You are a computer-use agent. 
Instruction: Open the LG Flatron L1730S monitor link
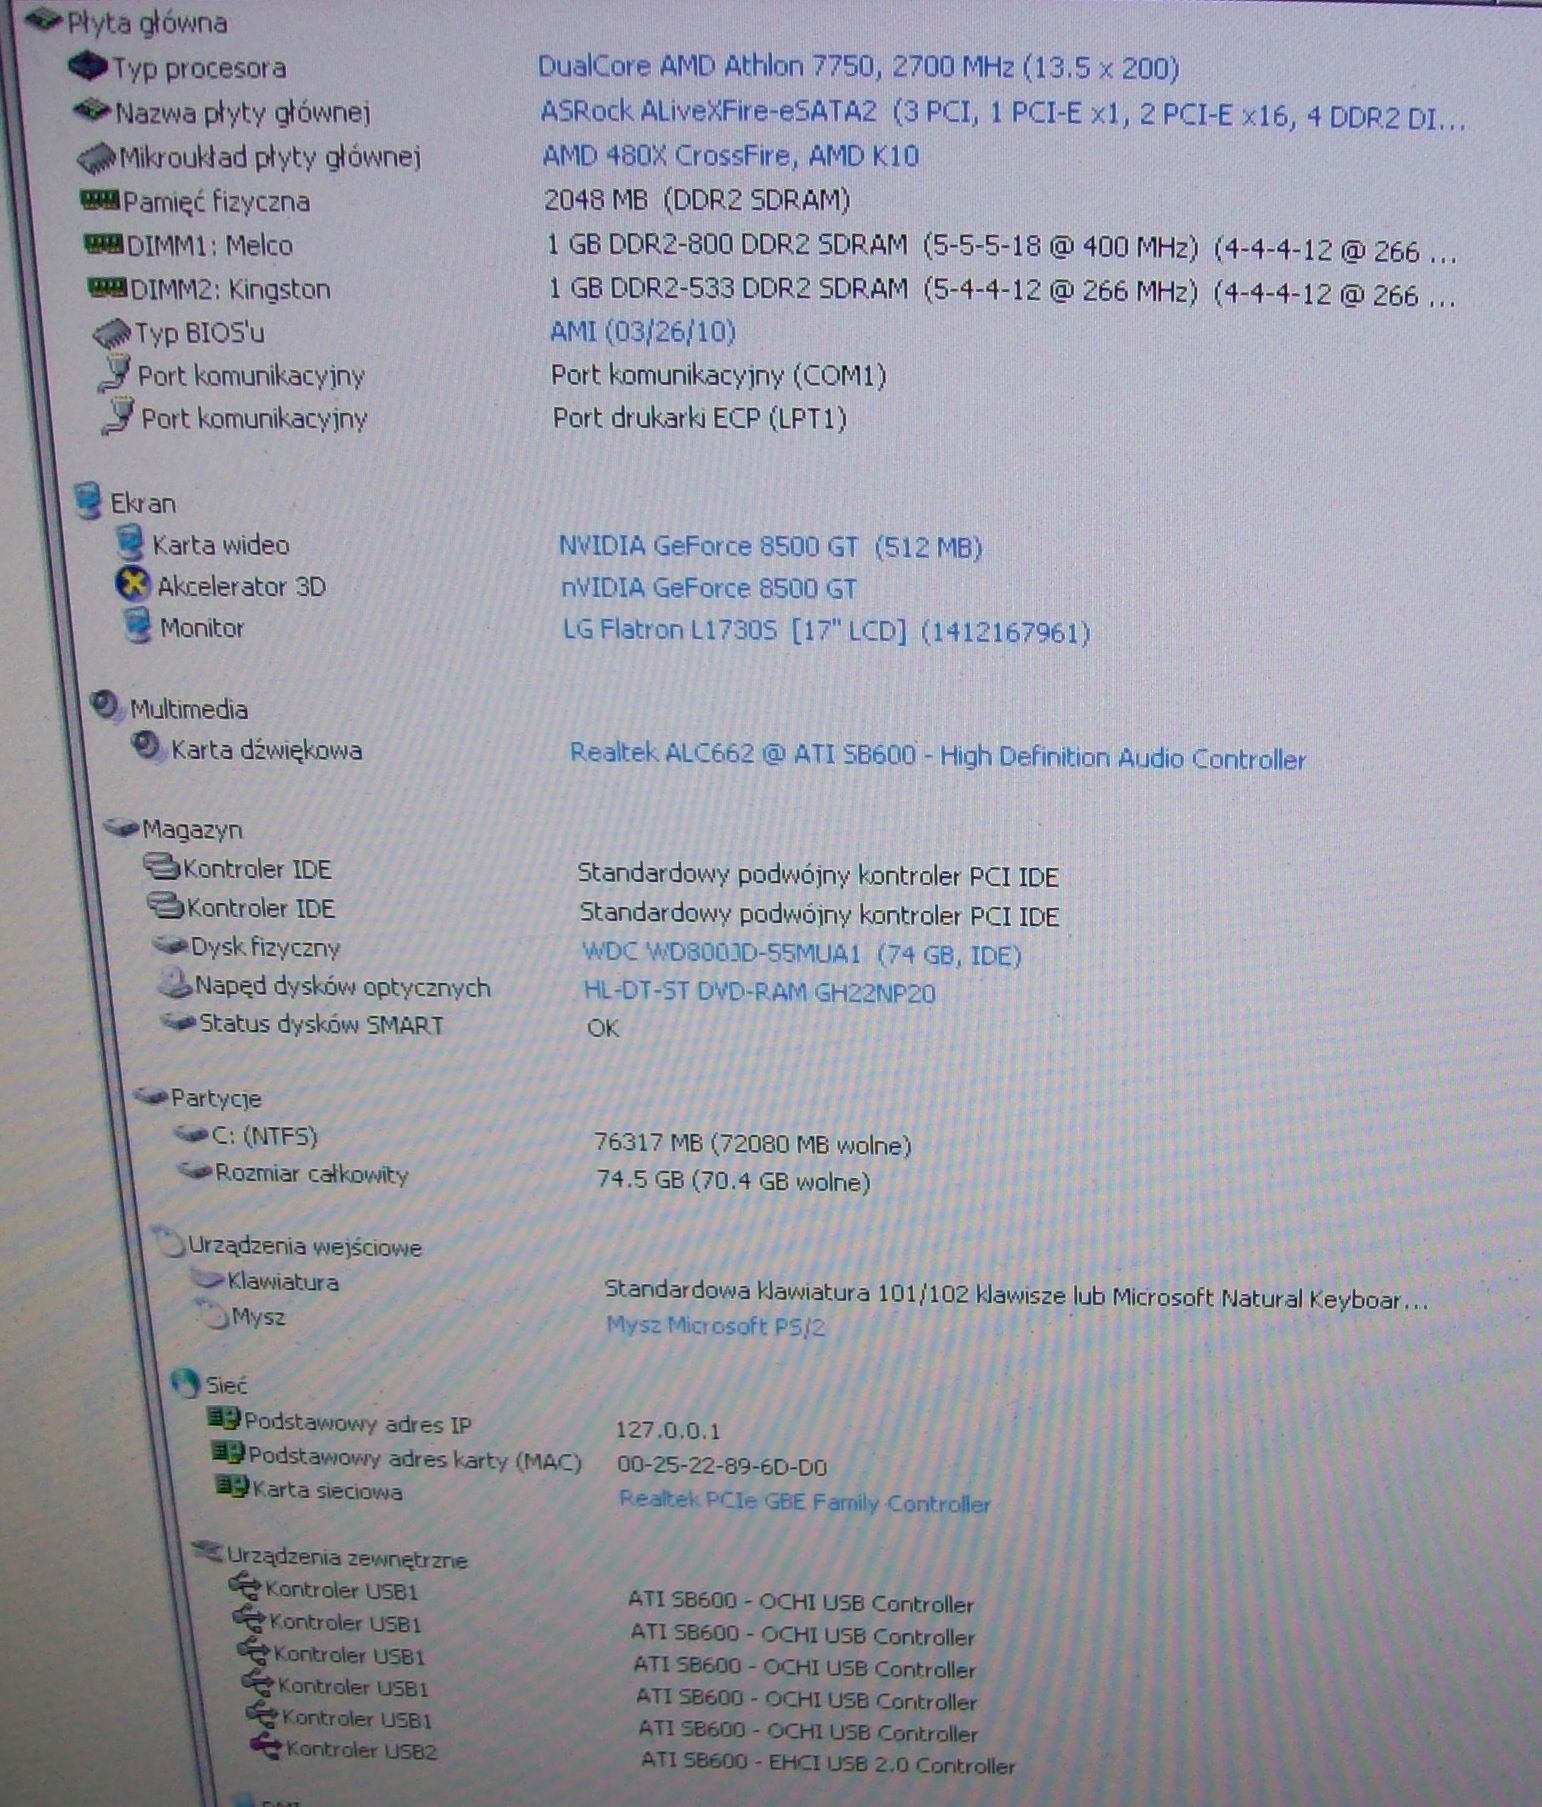(x=826, y=631)
